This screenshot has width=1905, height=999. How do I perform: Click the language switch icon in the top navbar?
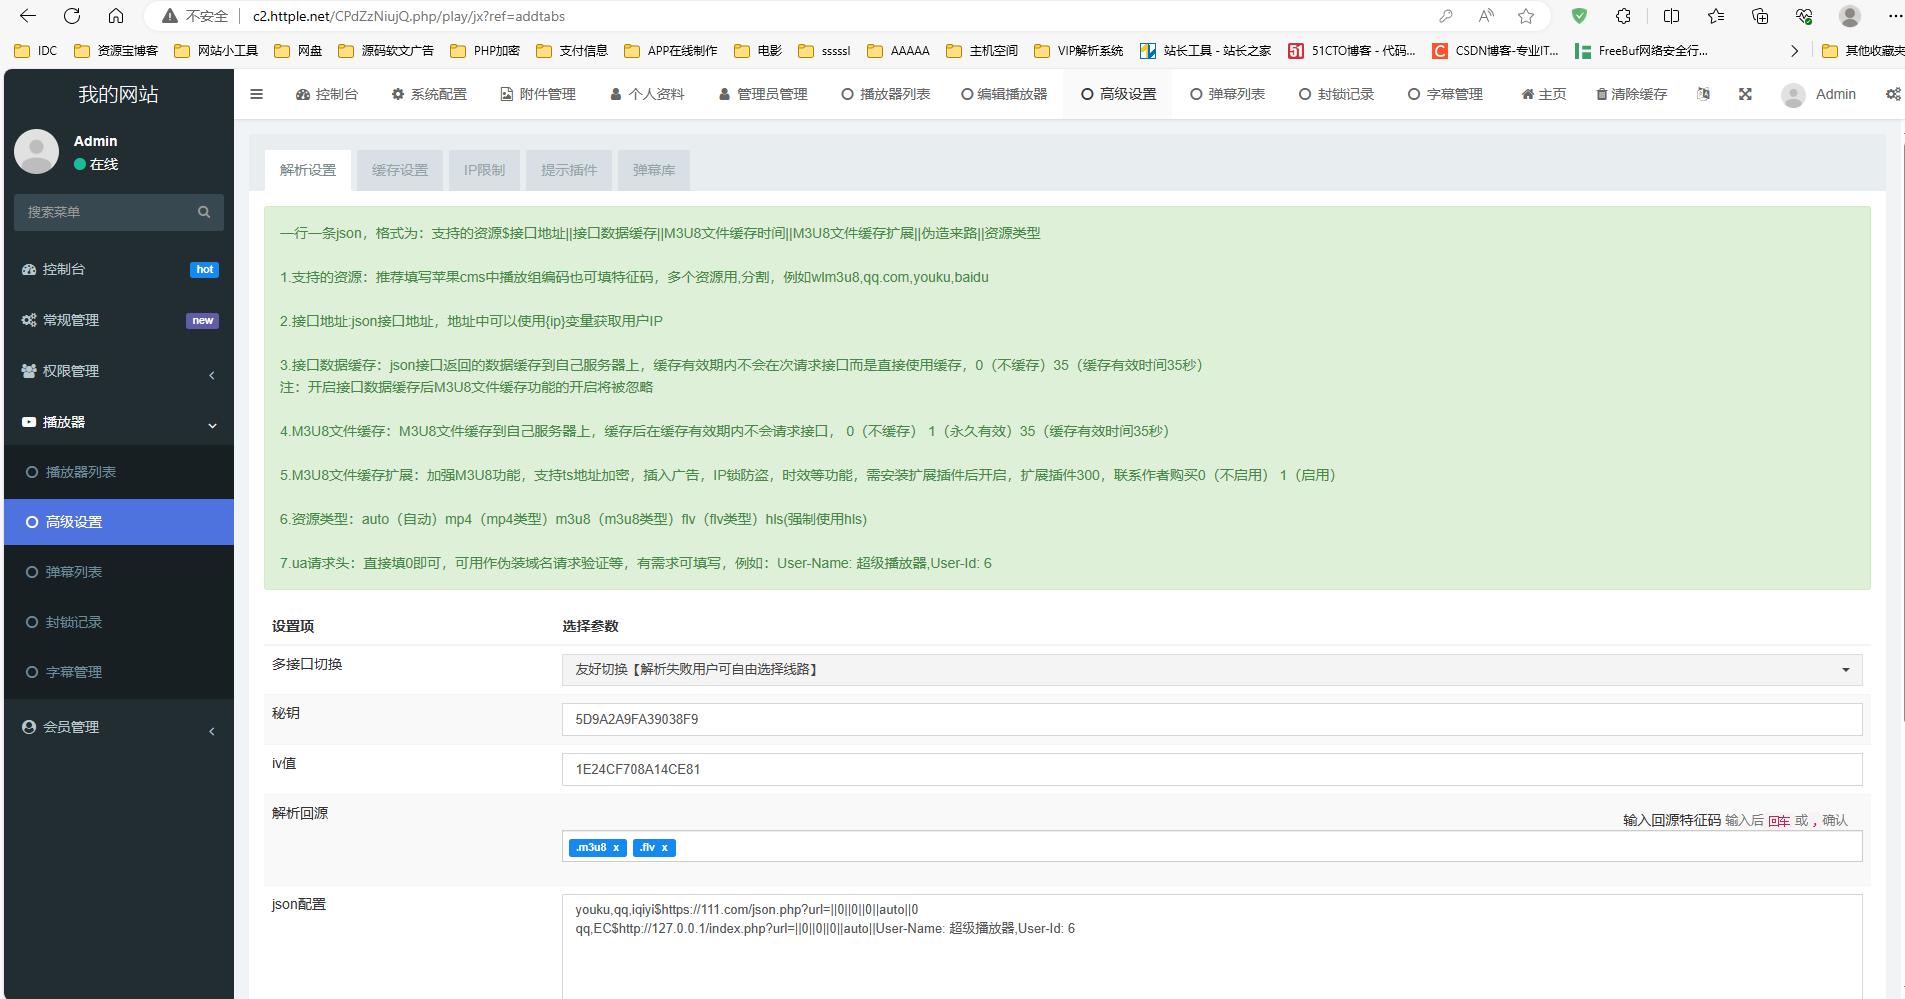(1704, 94)
